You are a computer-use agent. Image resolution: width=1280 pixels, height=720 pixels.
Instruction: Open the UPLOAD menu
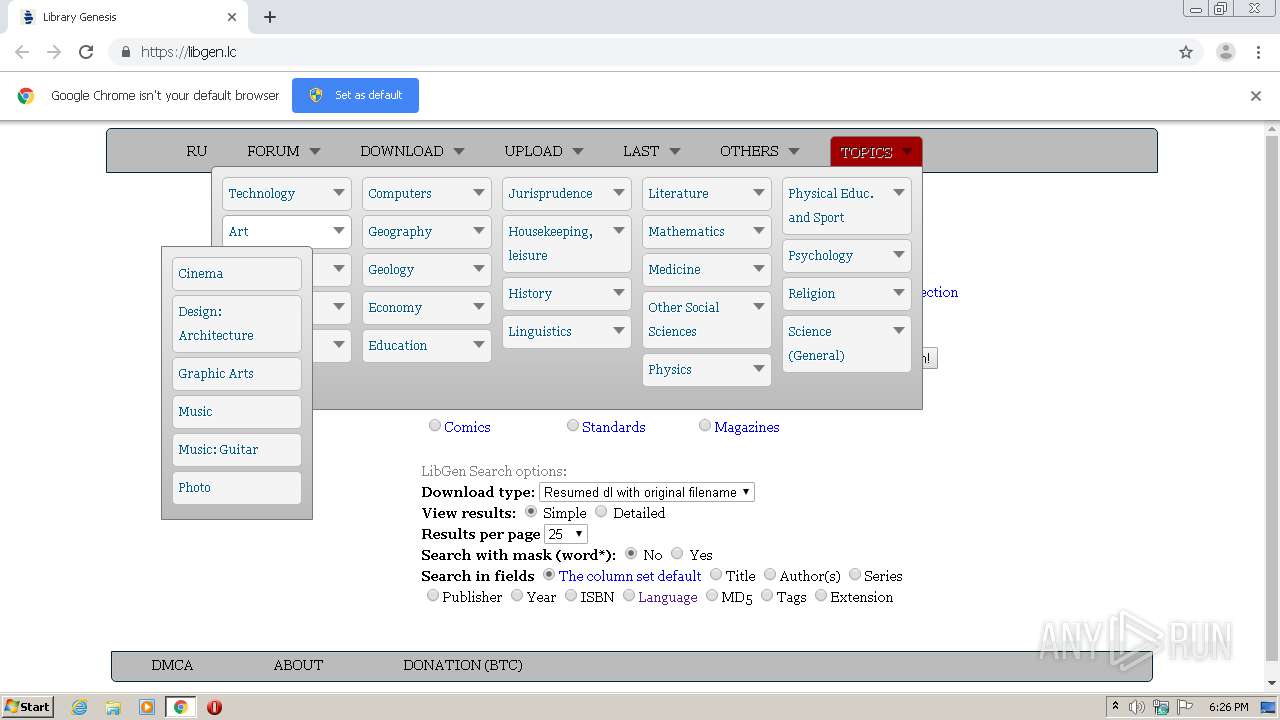[544, 151]
